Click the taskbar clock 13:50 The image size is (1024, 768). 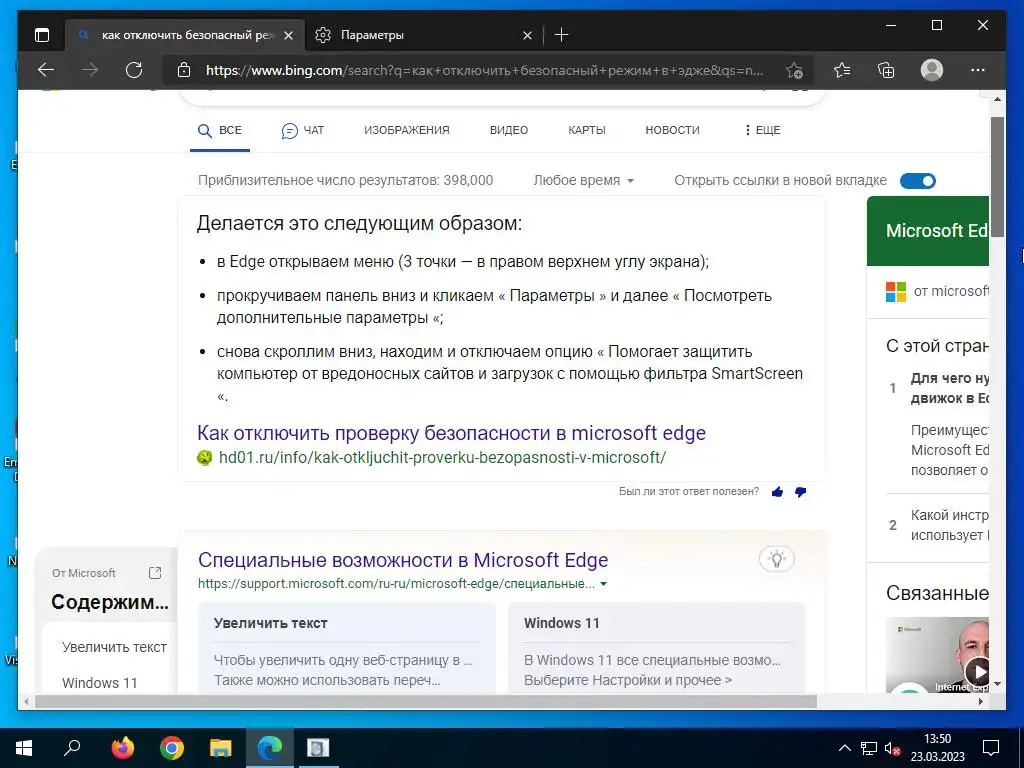[937, 739]
